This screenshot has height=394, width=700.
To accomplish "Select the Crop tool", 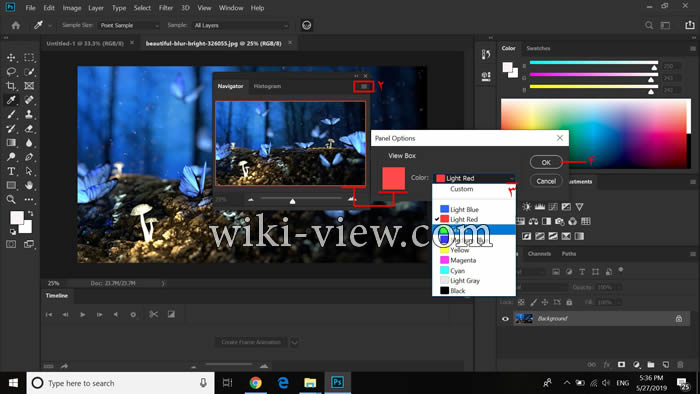I will [x=11, y=86].
